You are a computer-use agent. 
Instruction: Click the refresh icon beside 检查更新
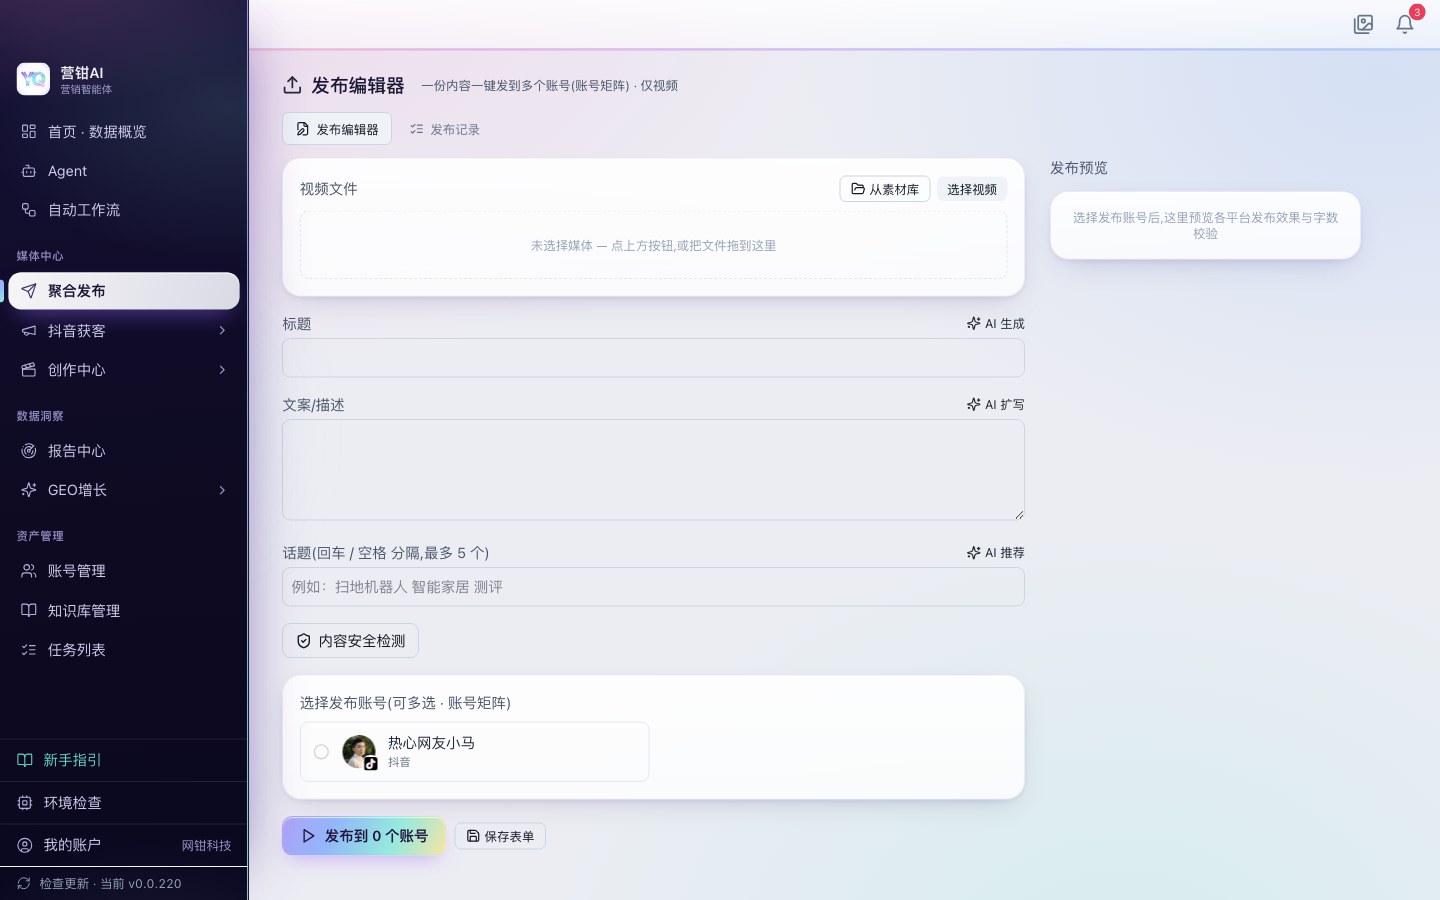(24, 883)
